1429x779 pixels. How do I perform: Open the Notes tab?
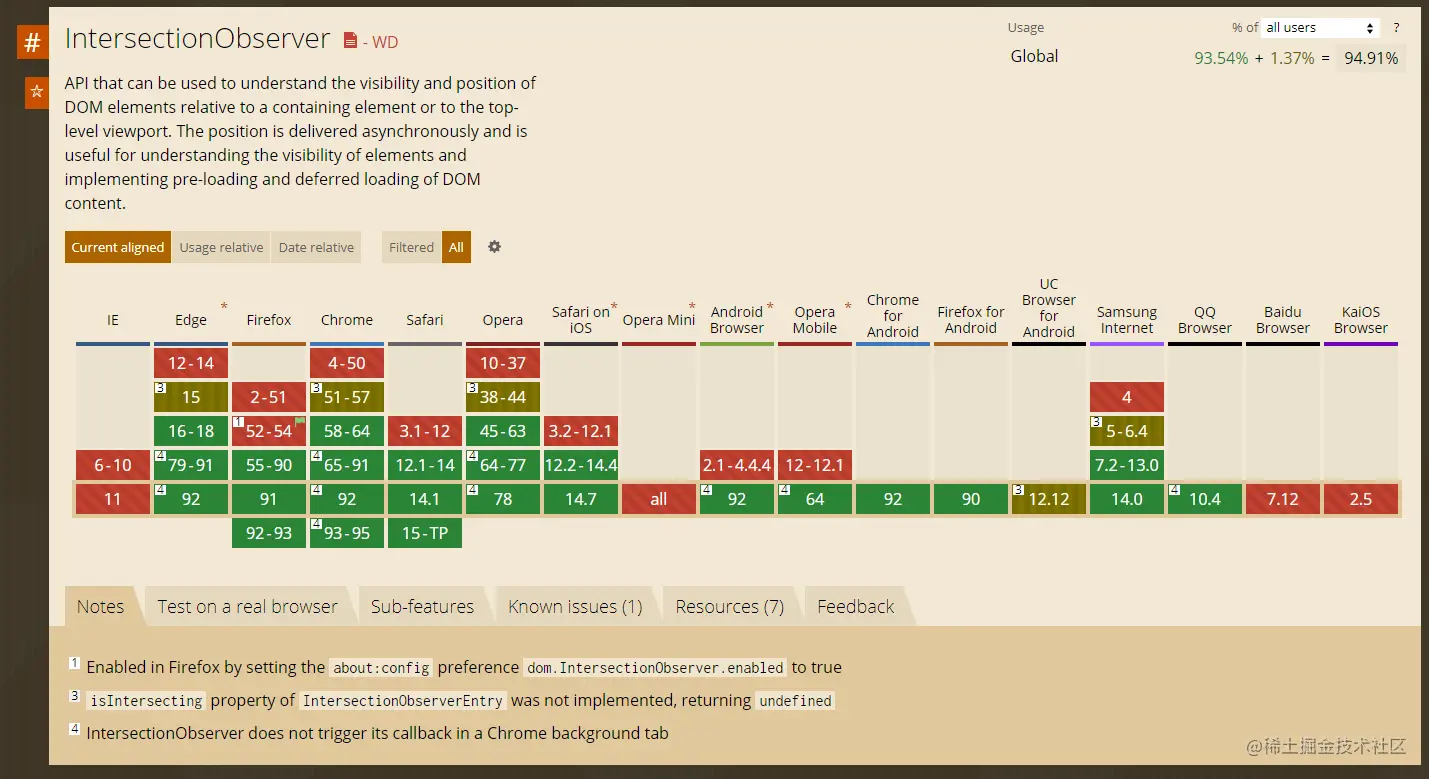pyautogui.click(x=100, y=606)
